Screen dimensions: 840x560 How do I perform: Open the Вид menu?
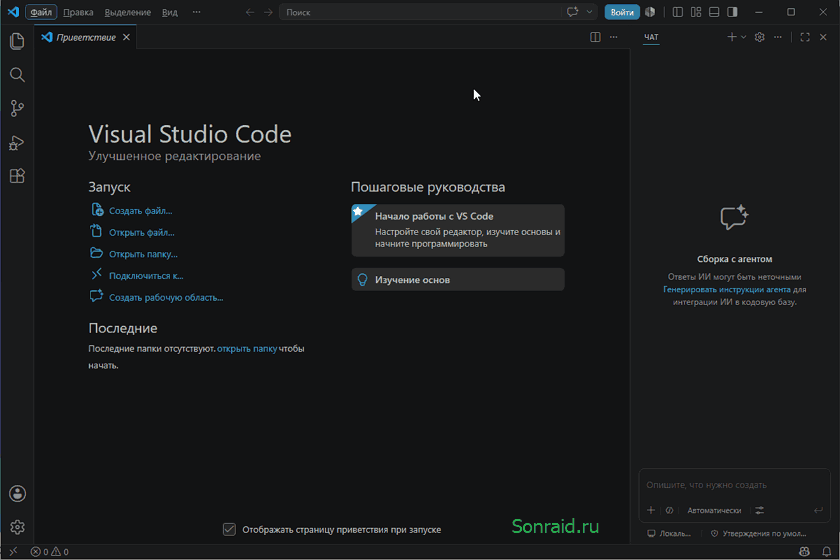pos(170,12)
